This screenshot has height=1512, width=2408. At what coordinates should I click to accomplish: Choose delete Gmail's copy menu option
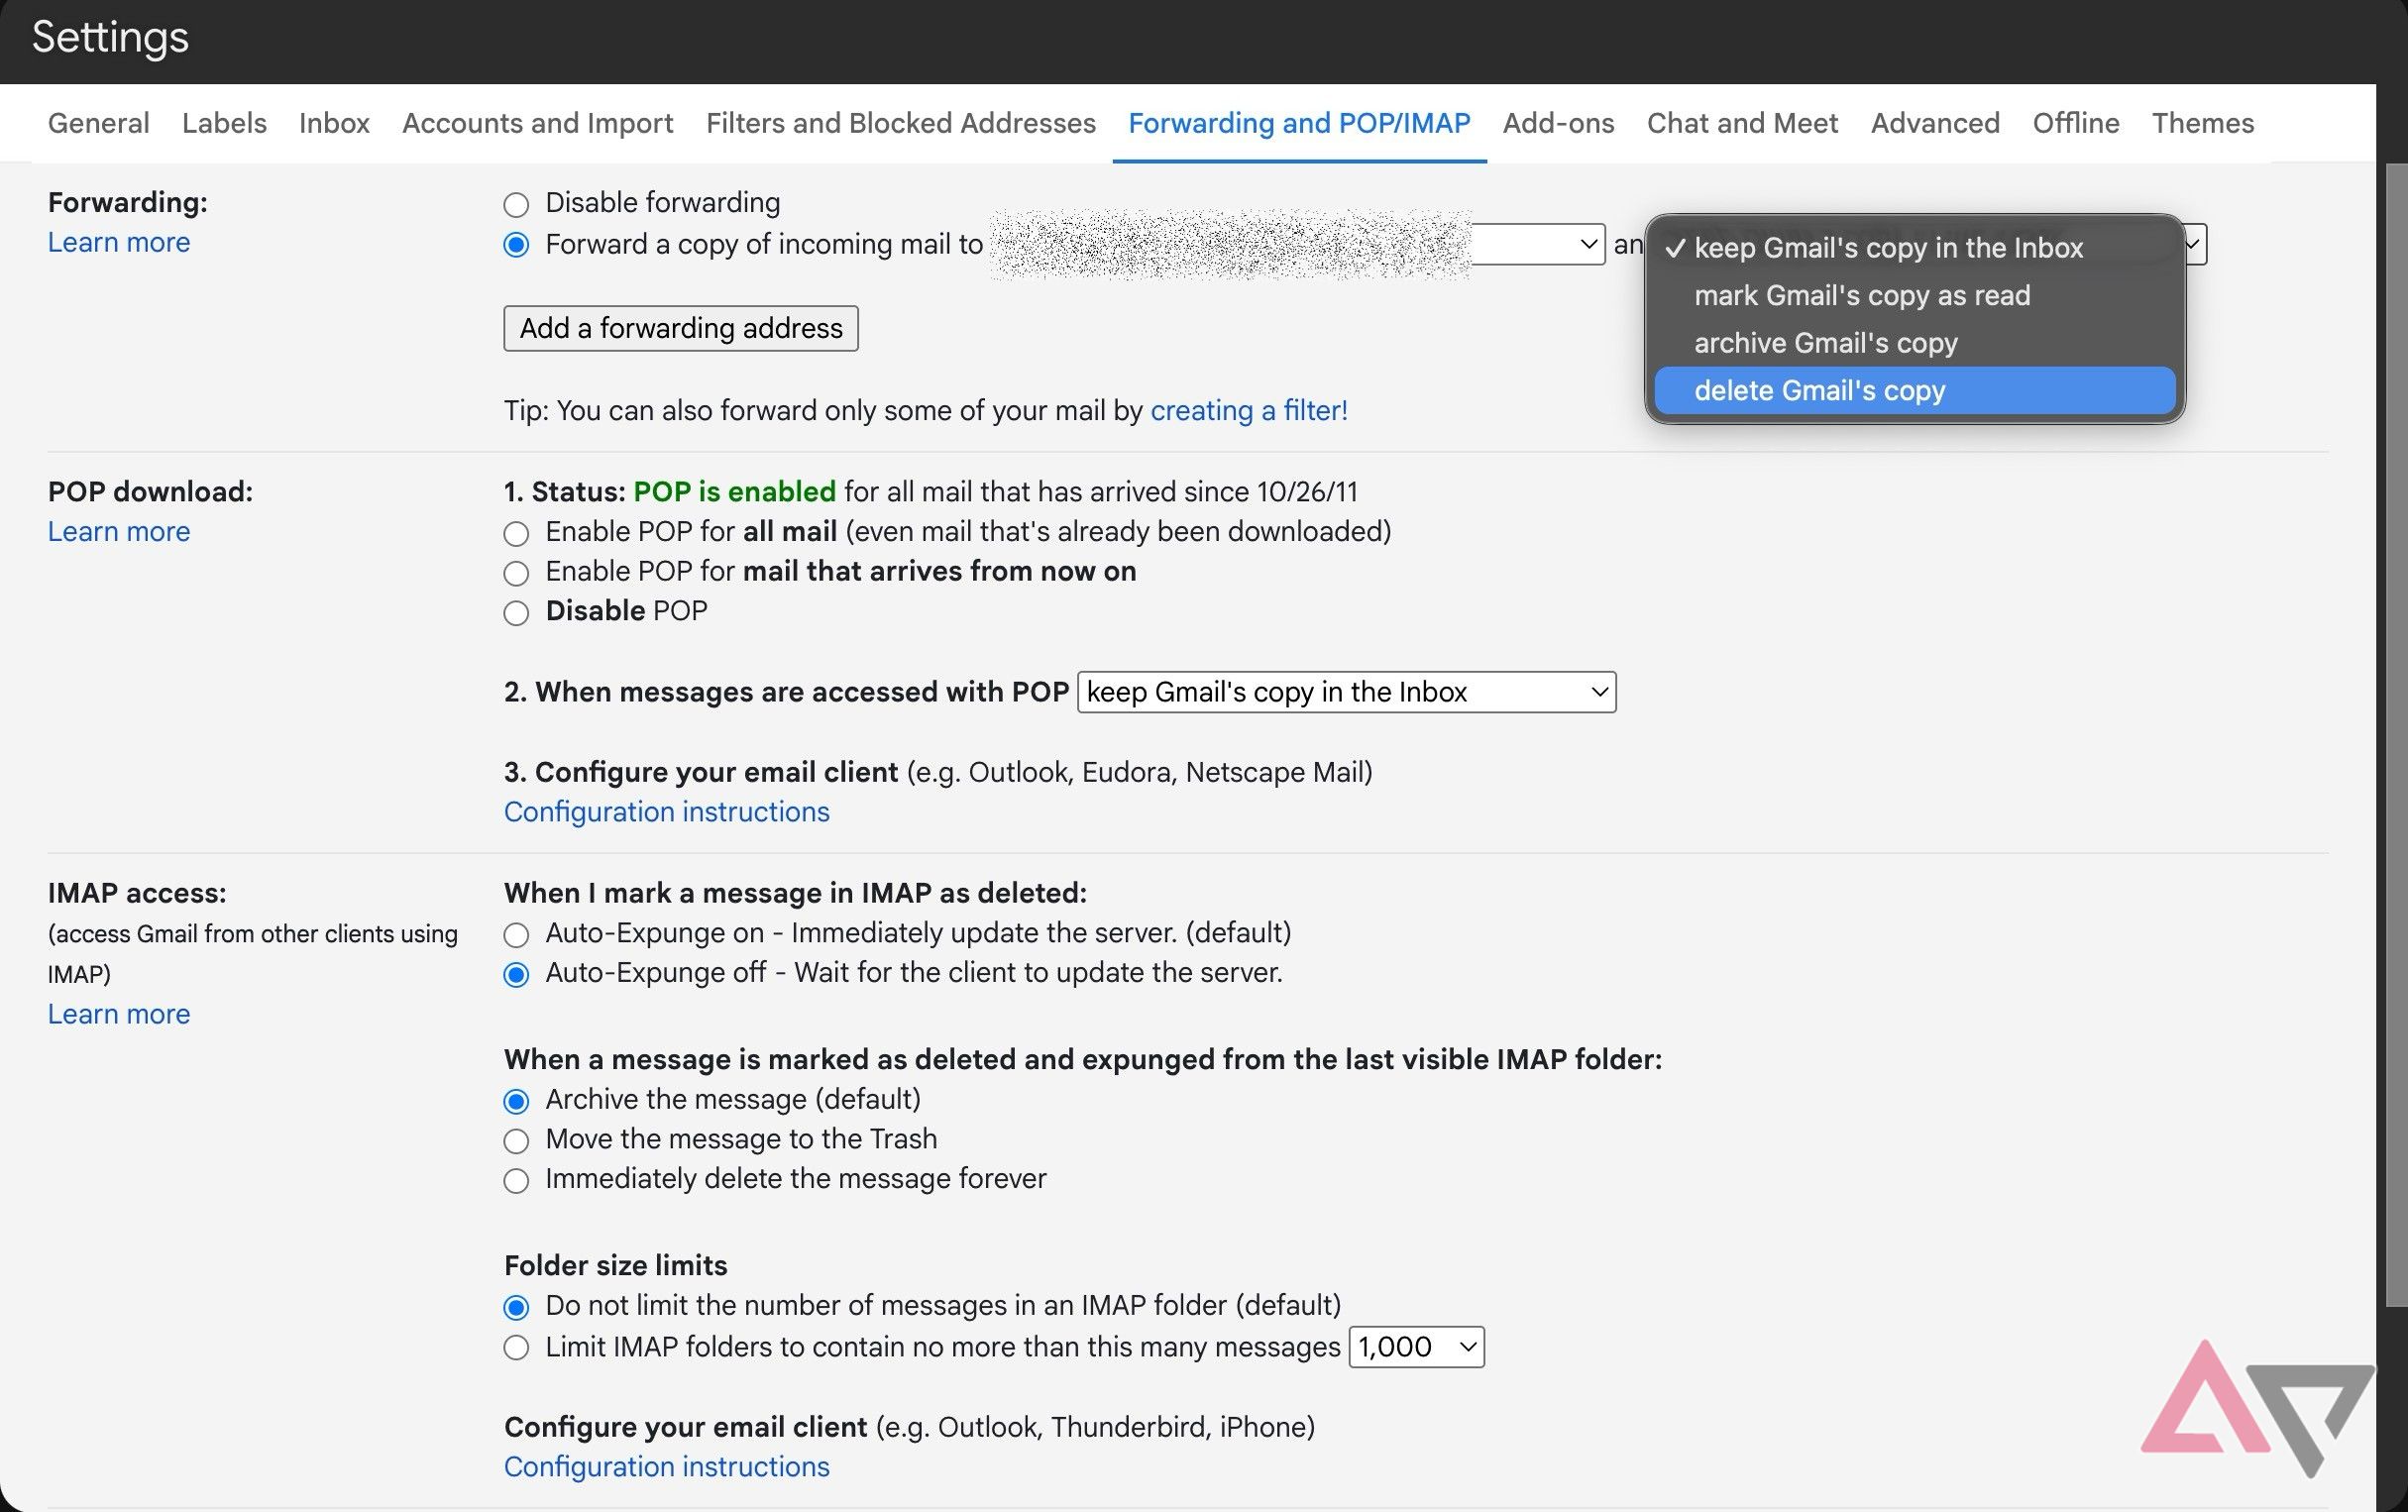pos(1914,391)
